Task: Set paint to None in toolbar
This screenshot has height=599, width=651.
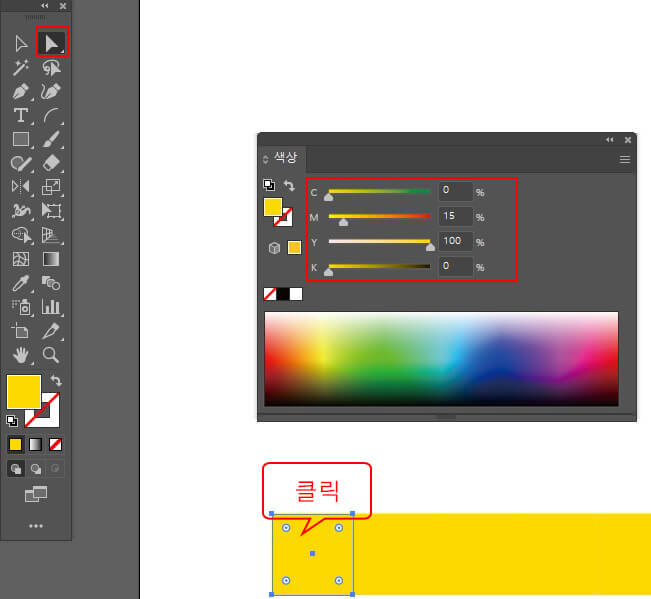Action: click(x=55, y=445)
